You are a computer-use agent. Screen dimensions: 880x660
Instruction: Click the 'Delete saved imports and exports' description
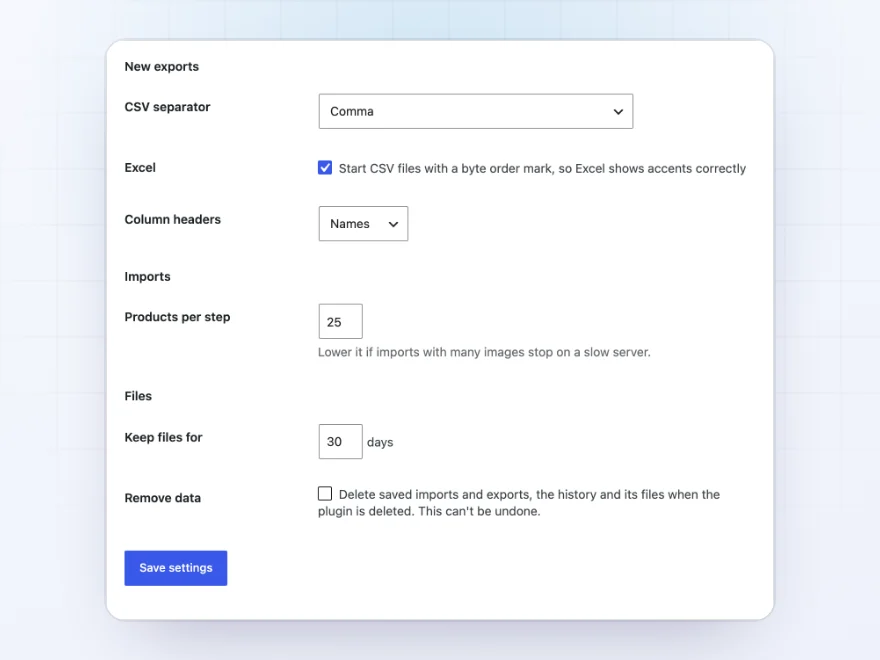(x=519, y=503)
